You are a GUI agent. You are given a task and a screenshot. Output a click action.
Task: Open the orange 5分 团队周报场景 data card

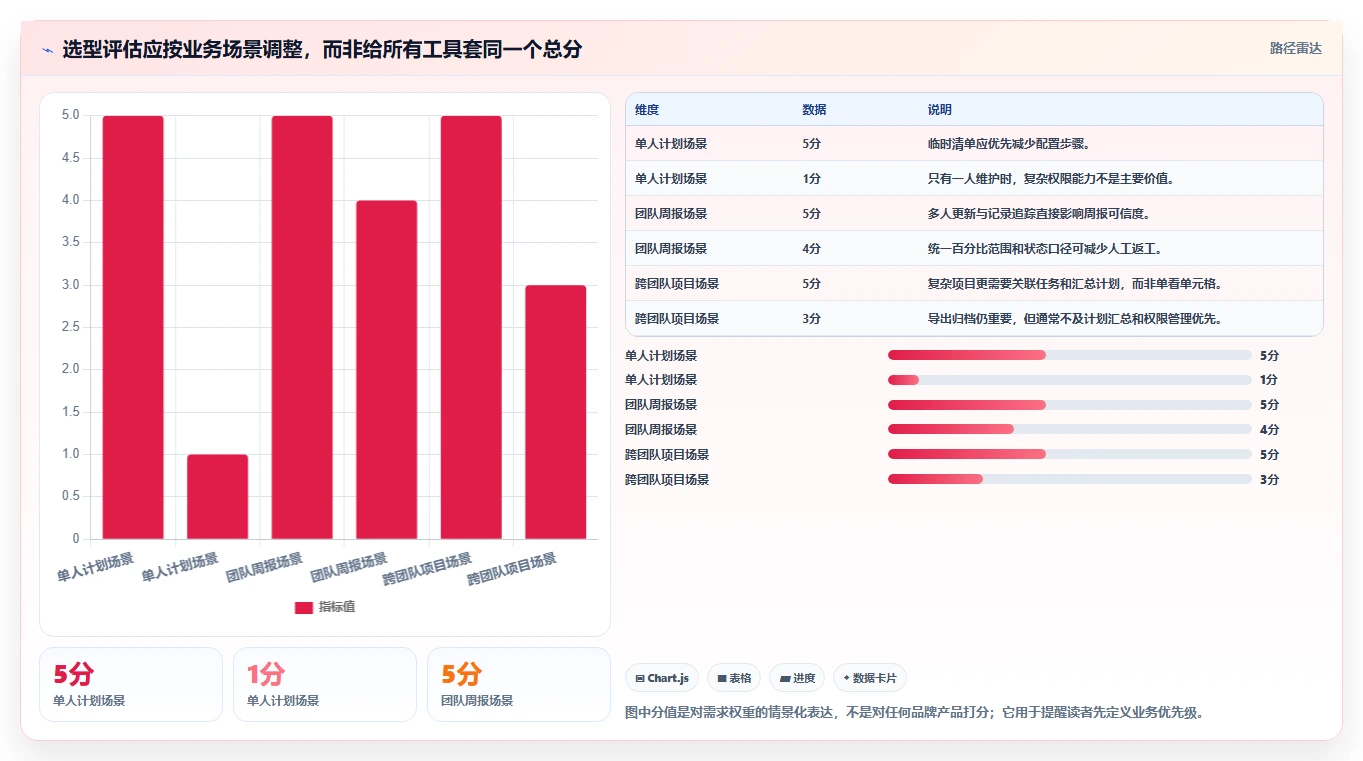pos(519,684)
